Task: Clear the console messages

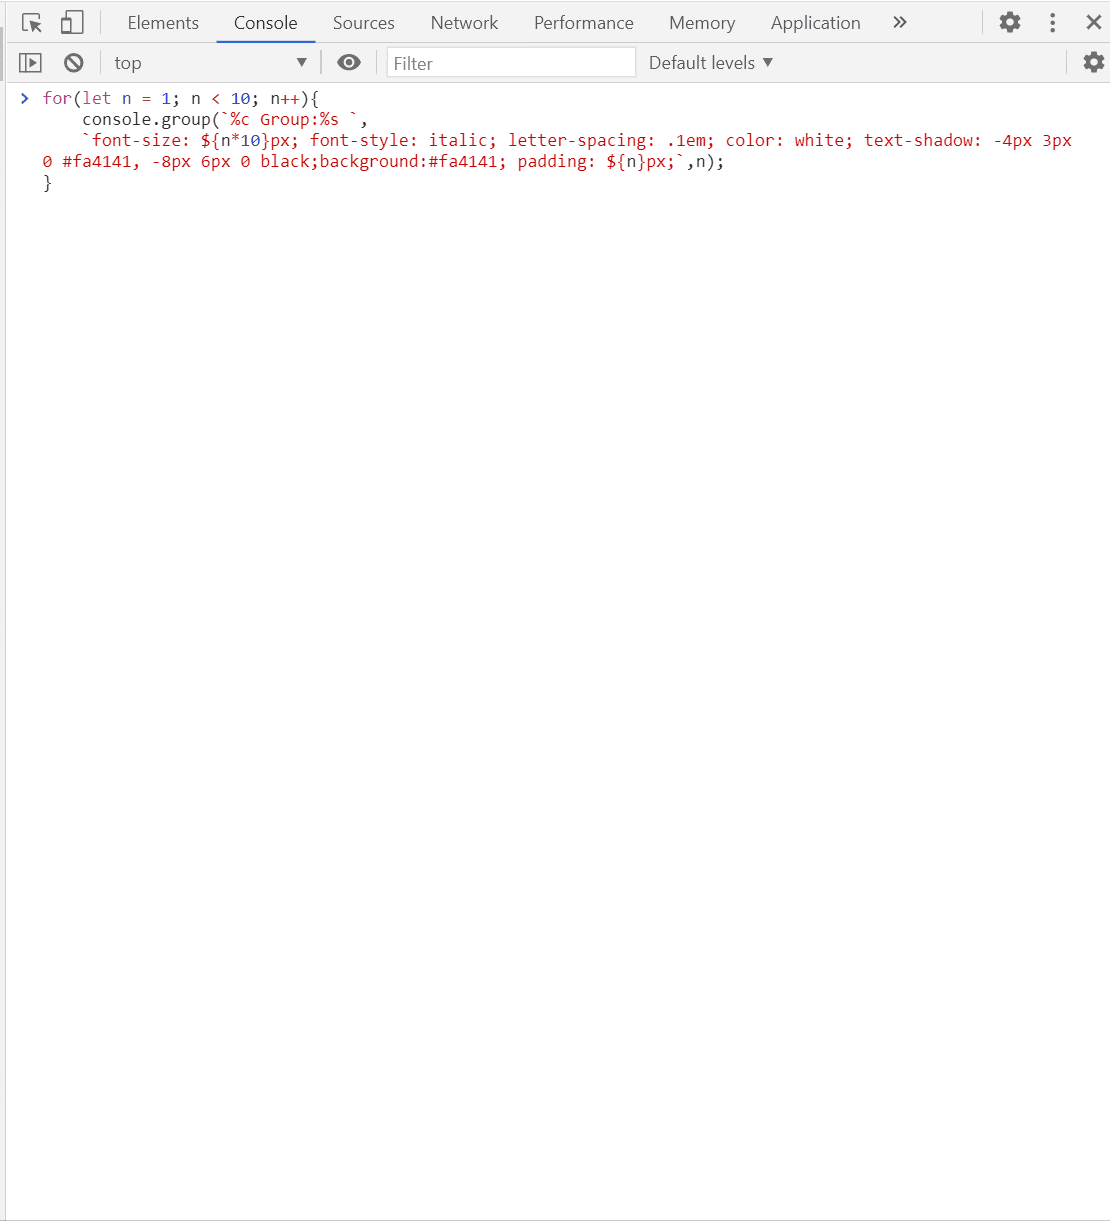Action: point(73,62)
